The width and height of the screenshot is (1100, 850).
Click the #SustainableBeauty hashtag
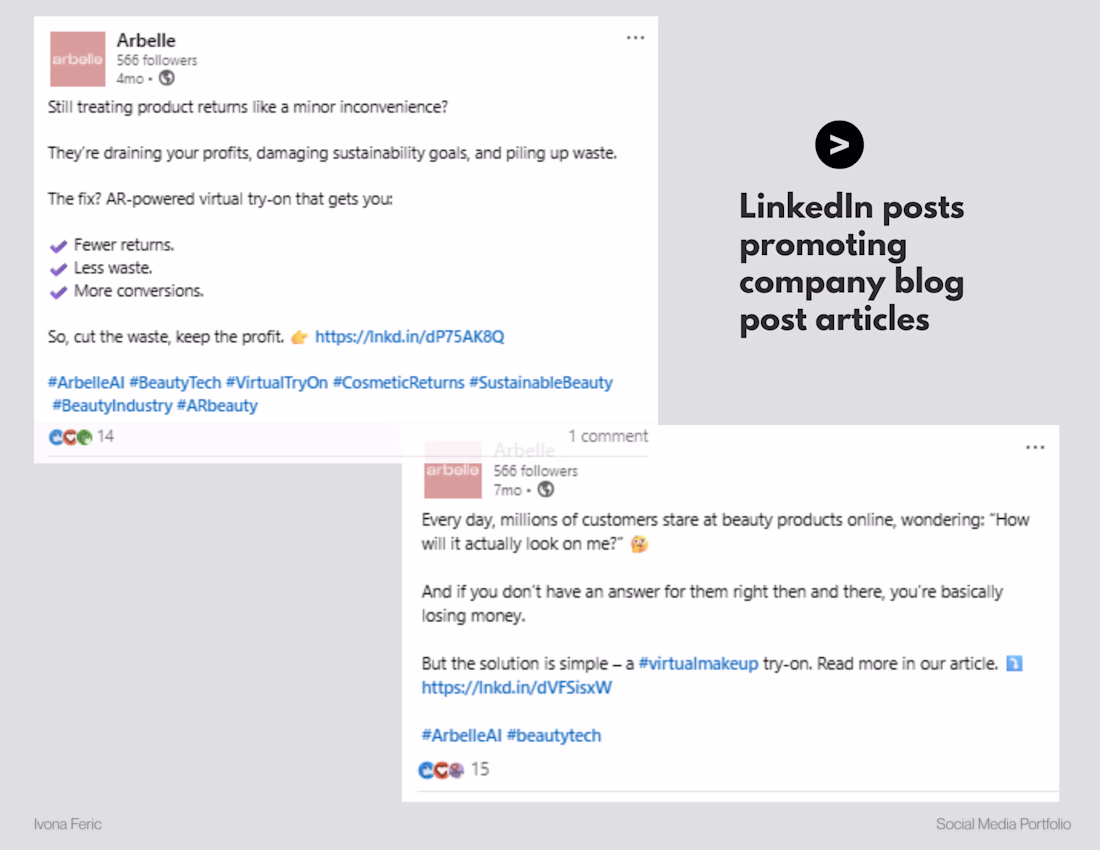coord(540,382)
